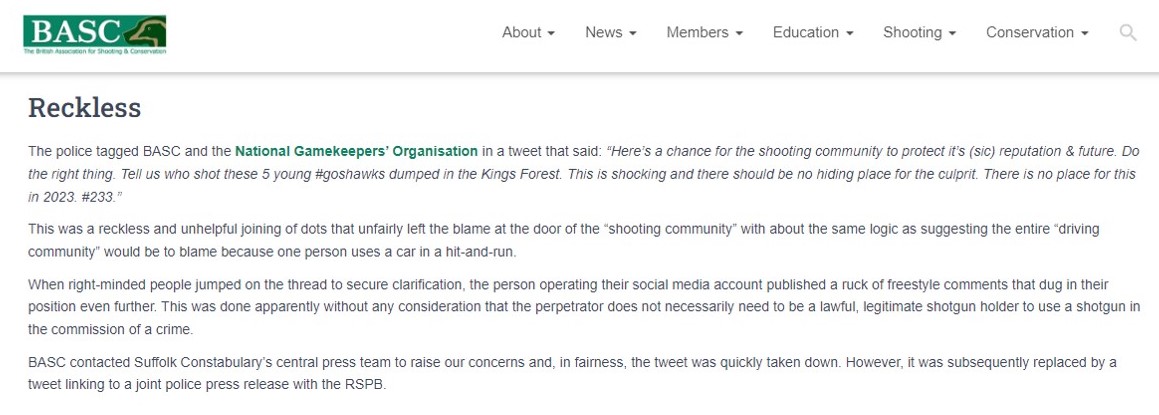The height and width of the screenshot is (415, 1159).
Task: Open the Shooting menu label
Action: tap(913, 33)
